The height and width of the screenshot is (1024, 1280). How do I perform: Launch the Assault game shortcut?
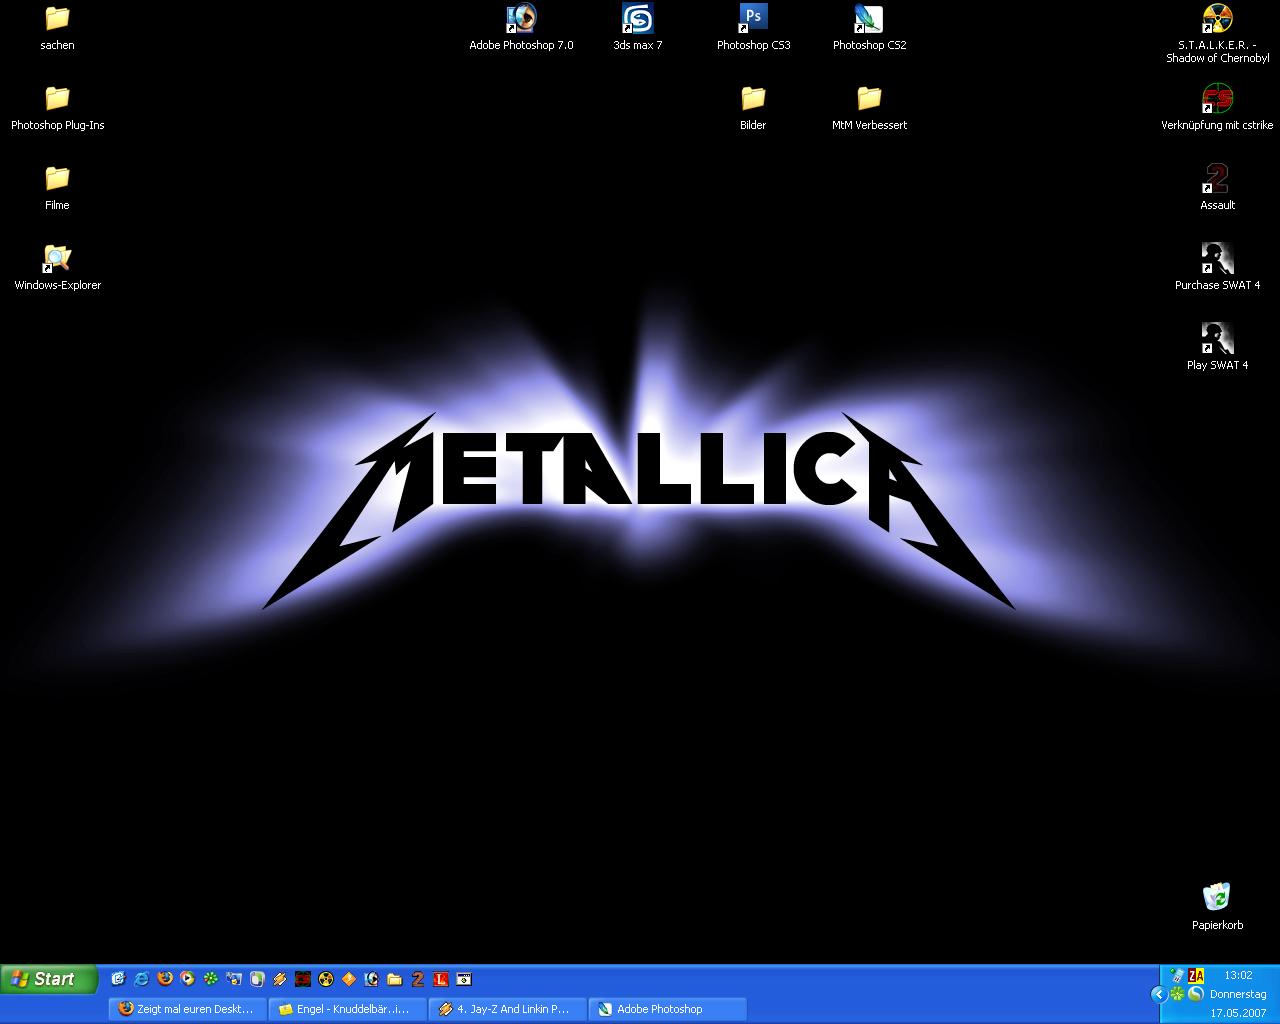coord(1217,188)
